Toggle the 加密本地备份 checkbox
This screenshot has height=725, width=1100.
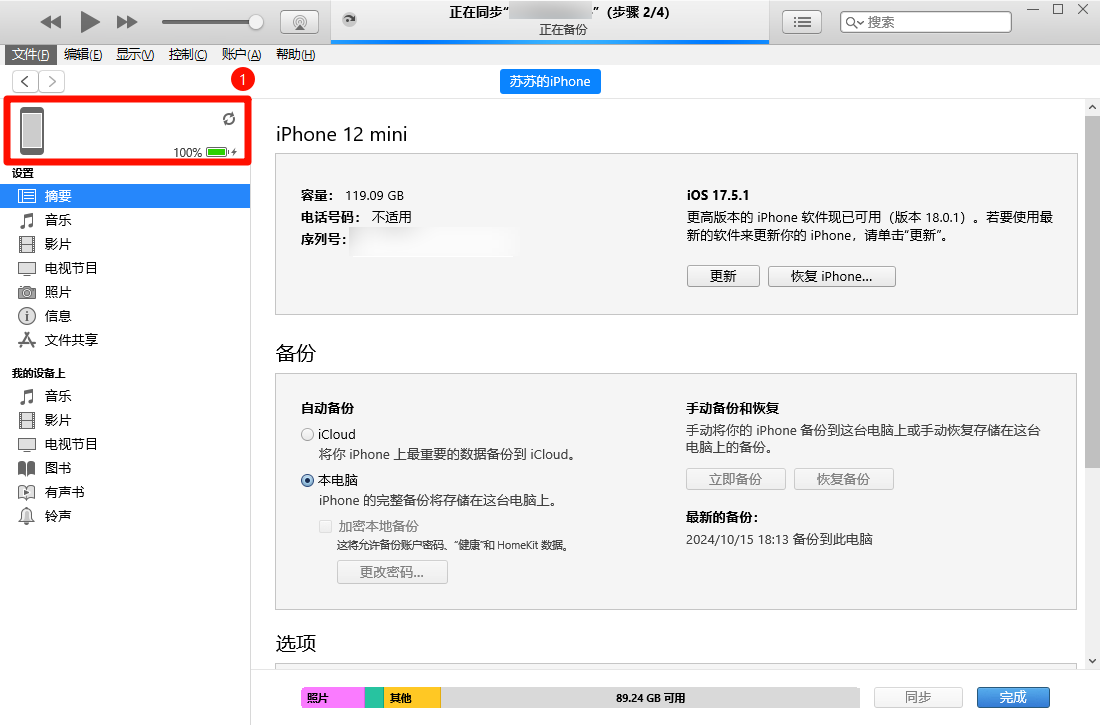[326, 526]
